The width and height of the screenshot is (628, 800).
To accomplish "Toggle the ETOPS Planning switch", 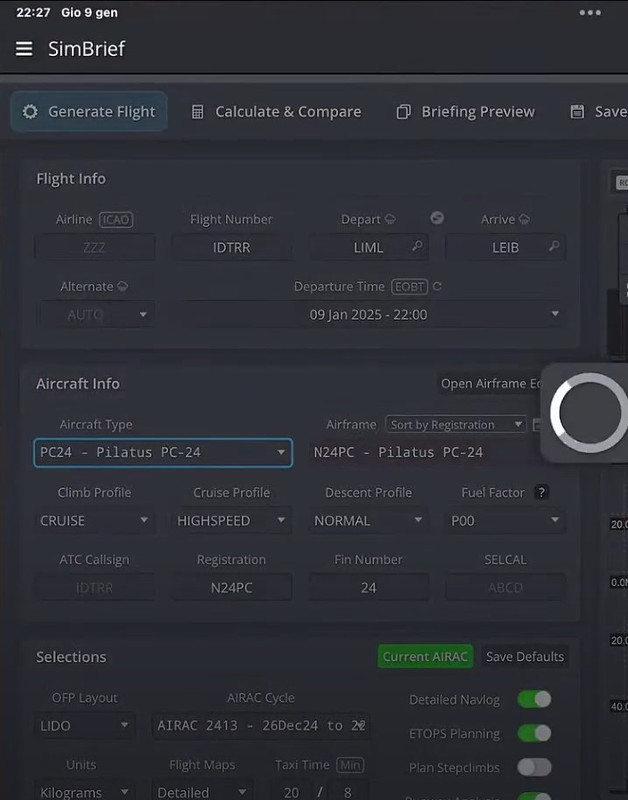I will tap(534, 733).
